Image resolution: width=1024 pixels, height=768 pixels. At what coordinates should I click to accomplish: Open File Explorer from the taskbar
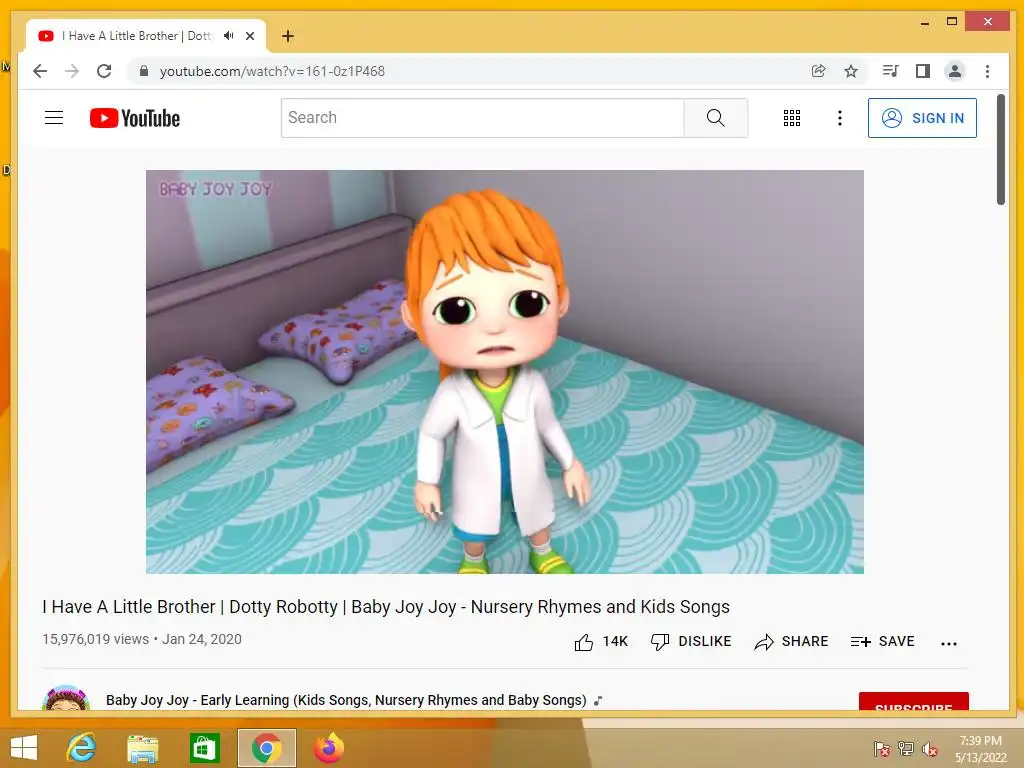coord(142,748)
